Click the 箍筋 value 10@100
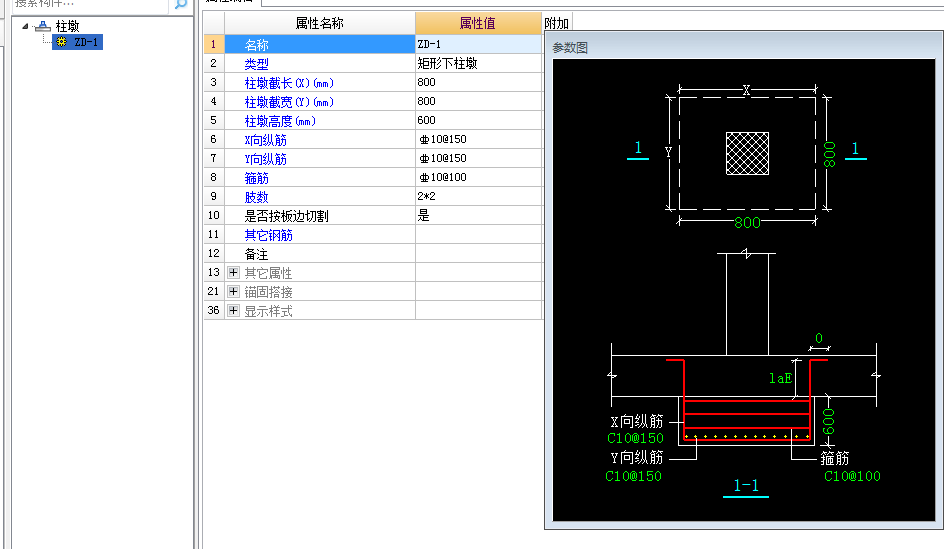 coord(443,177)
